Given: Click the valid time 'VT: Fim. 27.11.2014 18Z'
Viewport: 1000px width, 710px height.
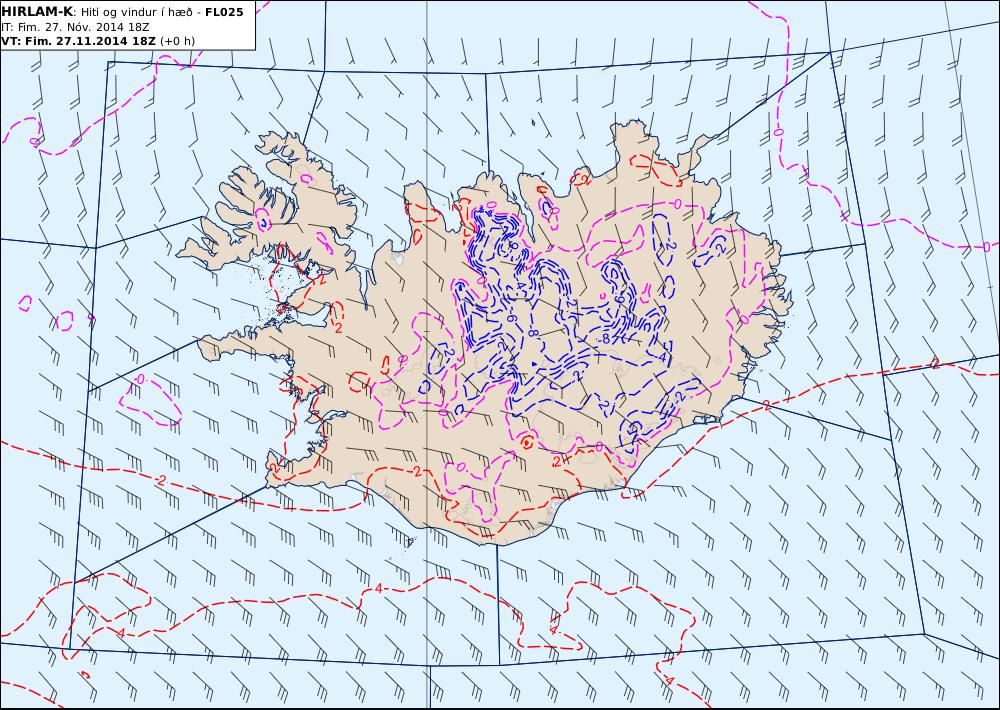Looking at the screenshot, I should pyautogui.click(x=78, y=41).
